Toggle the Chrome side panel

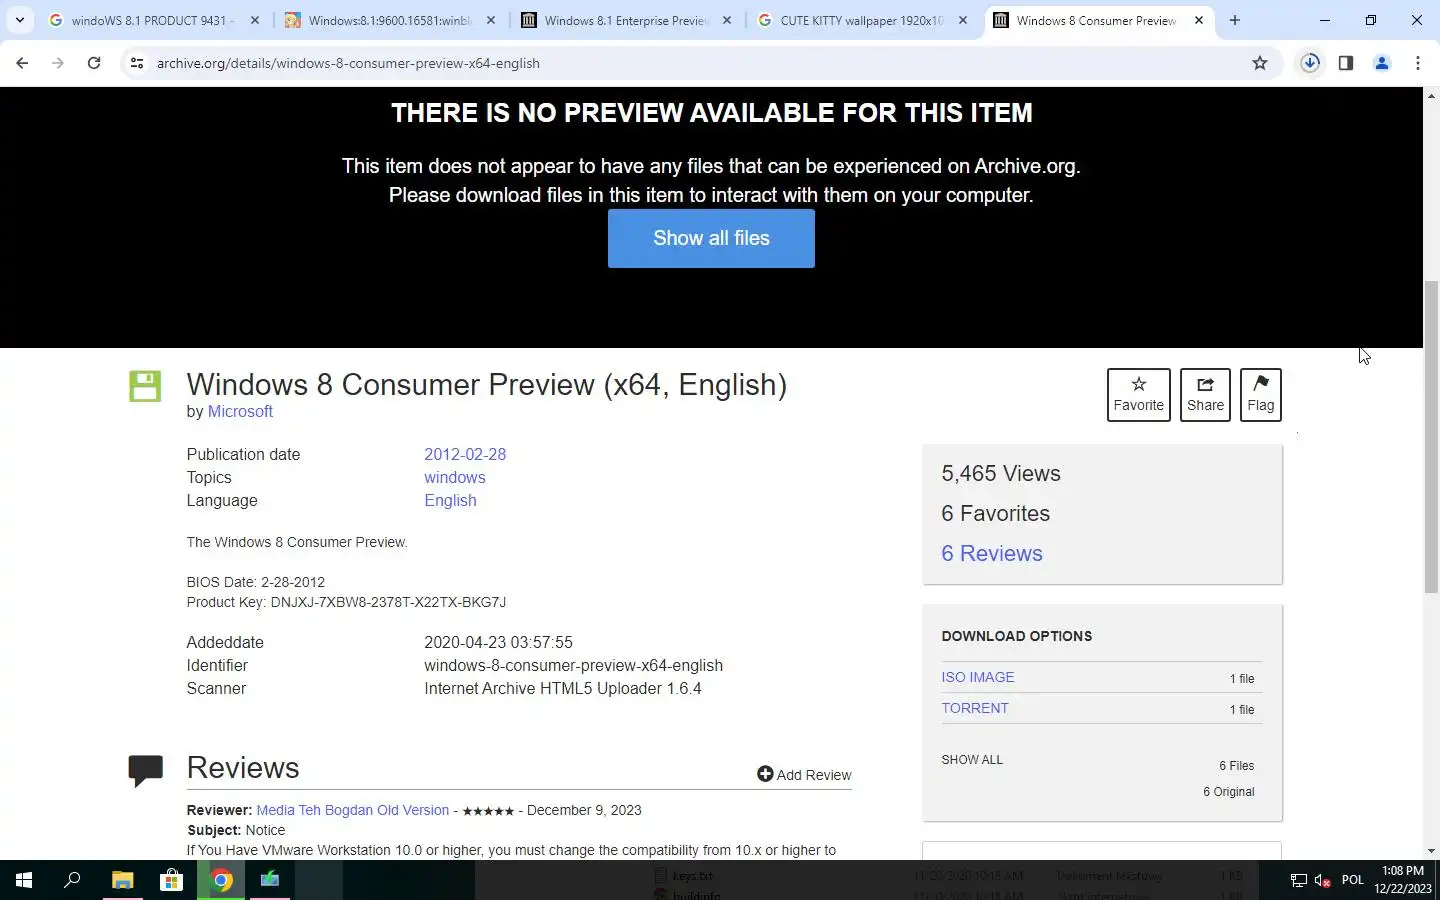[x=1346, y=63]
